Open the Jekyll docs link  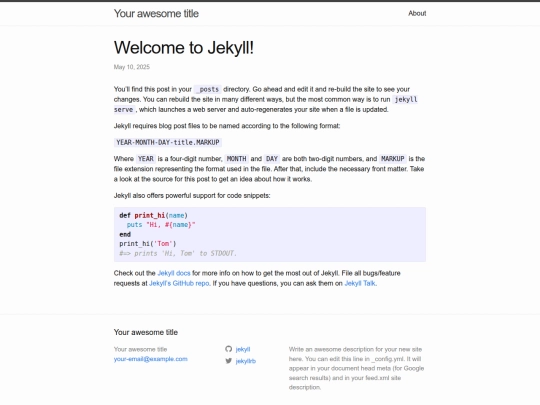(x=174, y=273)
